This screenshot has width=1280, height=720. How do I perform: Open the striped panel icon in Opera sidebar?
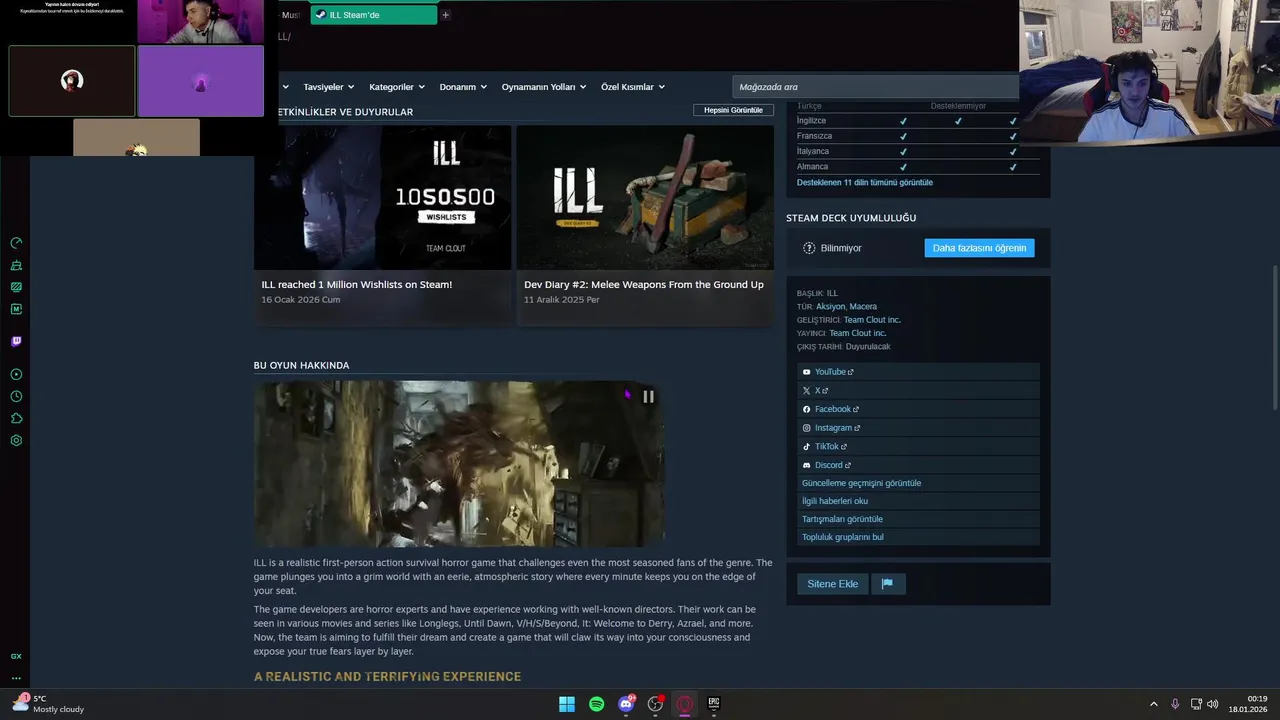click(16, 287)
